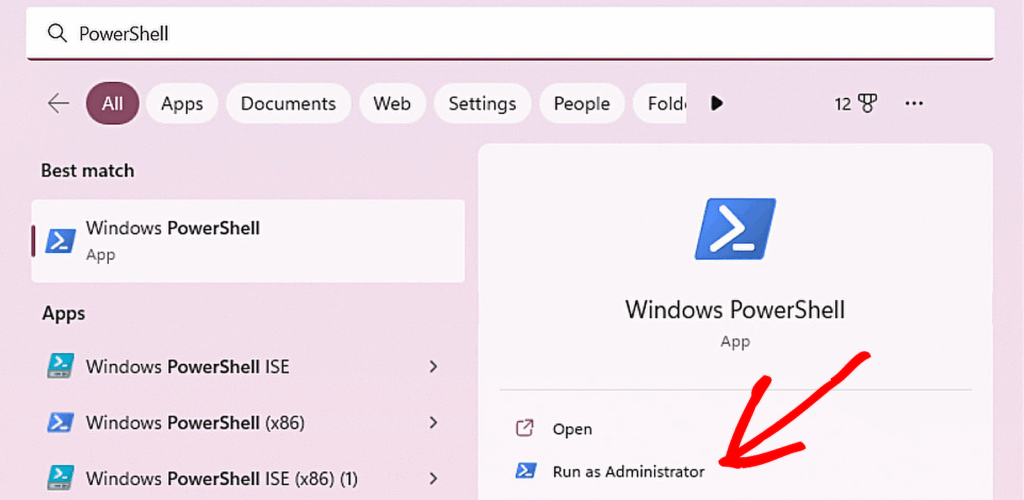Click into the PowerShell search field

[x=510, y=33]
